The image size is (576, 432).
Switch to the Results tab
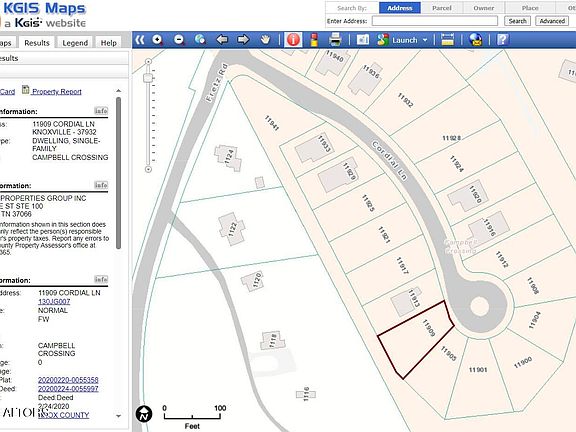point(37,43)
